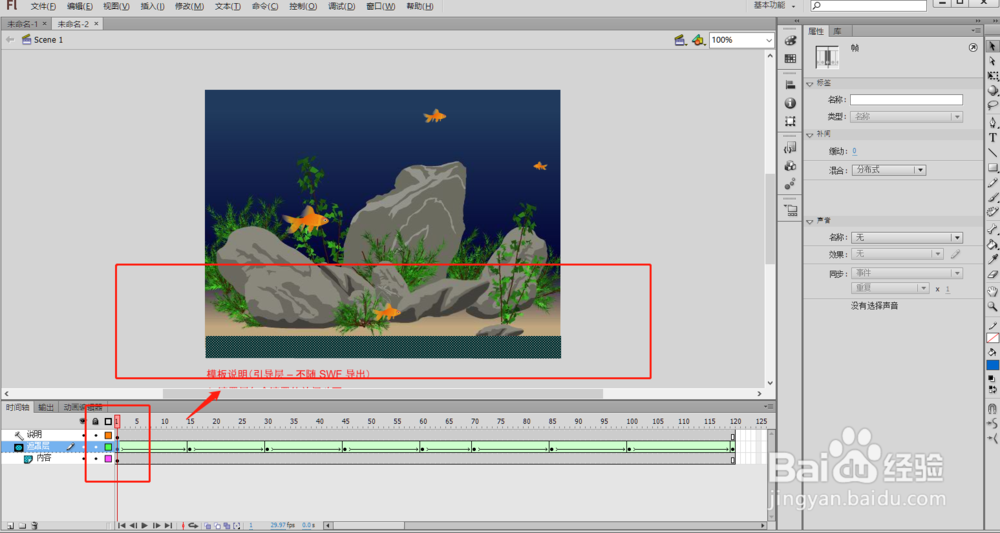Step forward one frame button
This screenshot has width=1000, height=533.
pyautogui.click(x=156, y=526)
